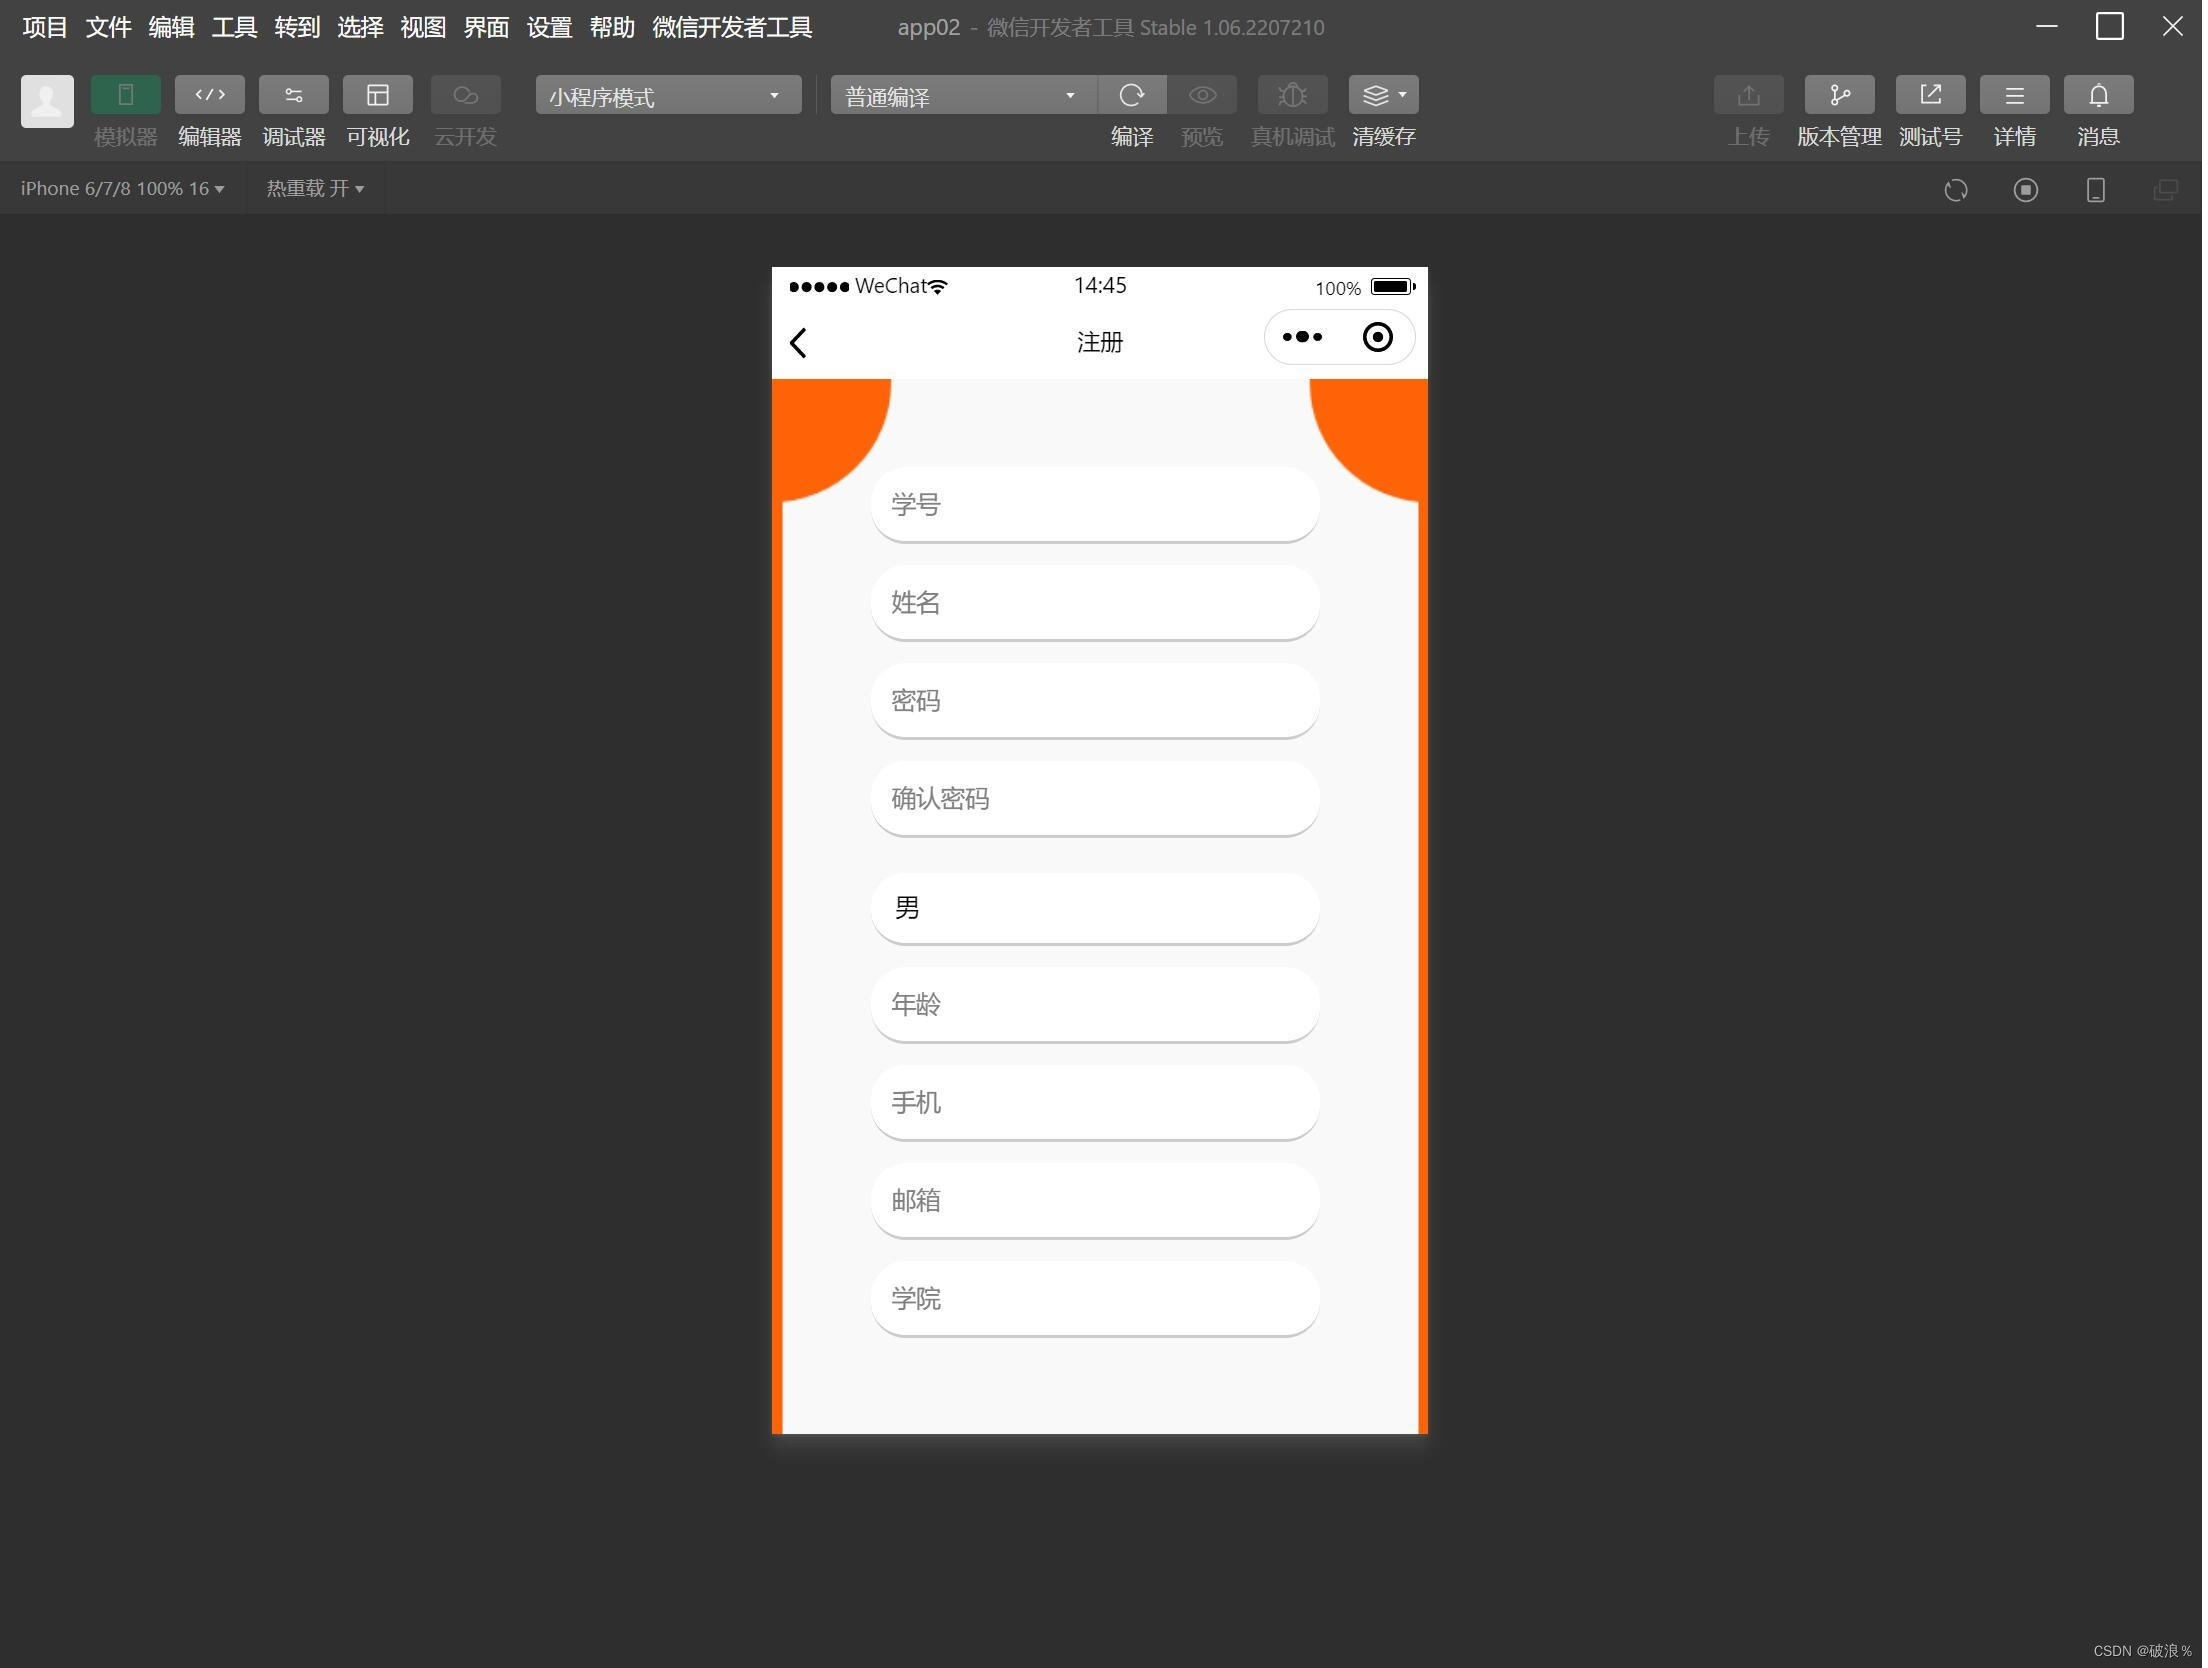
Task: Click the upload (上传) icon
Action: (1748, 95)
